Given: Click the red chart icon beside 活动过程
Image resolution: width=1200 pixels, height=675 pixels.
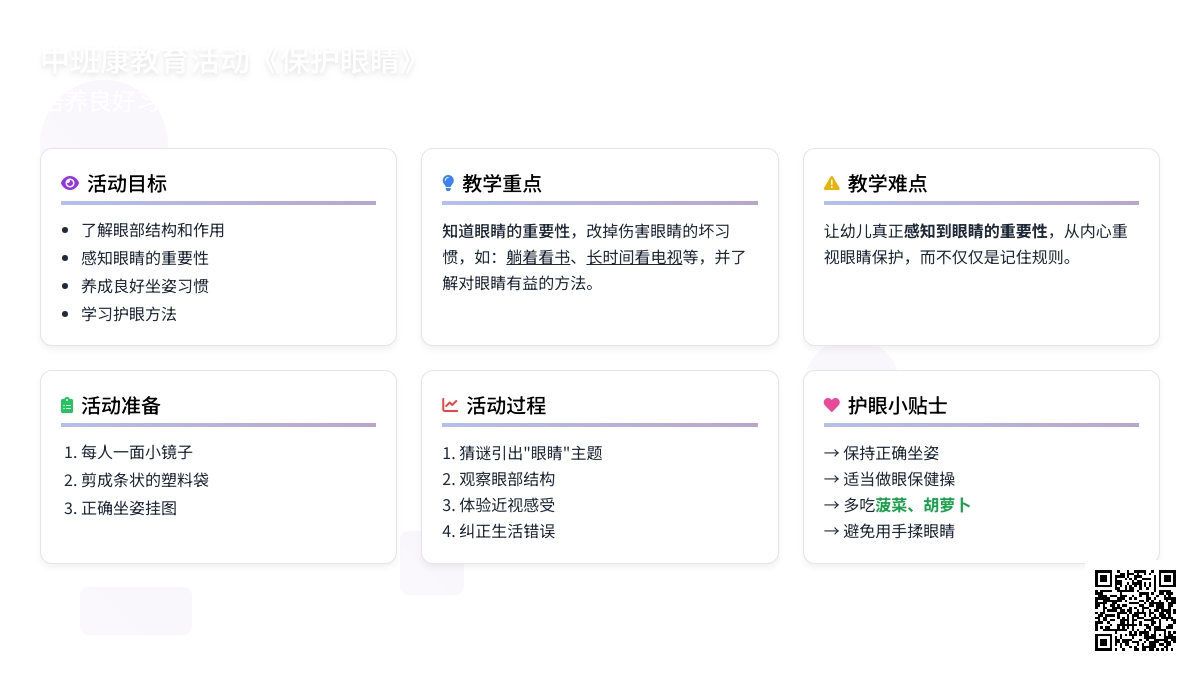Looking at the screenshot, I should 450,405.
